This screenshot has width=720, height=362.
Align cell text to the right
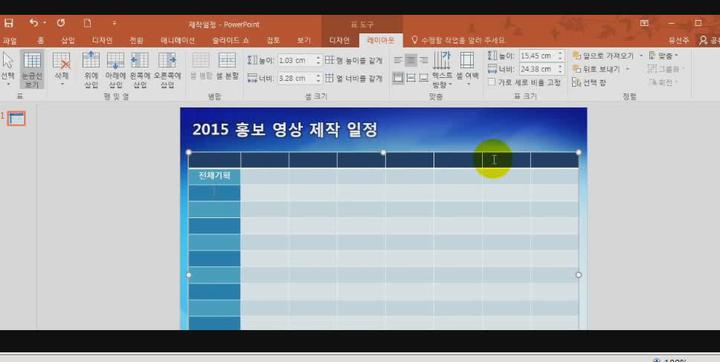[x=423, y=60]
